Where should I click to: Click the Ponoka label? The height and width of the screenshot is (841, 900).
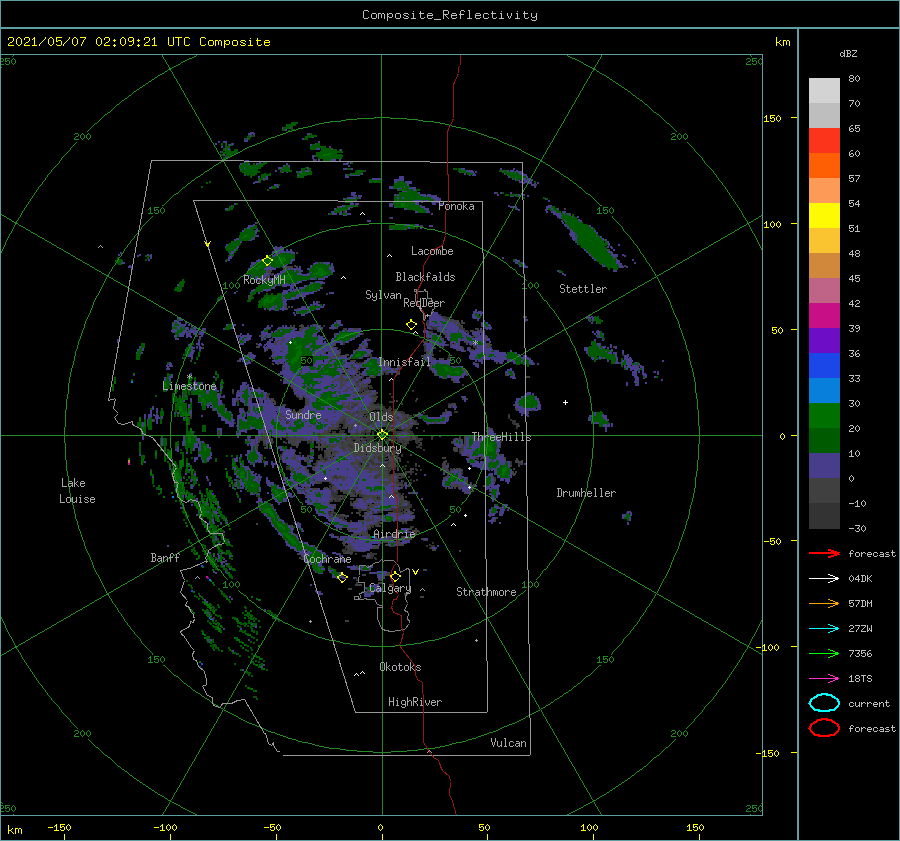[456, 206]
